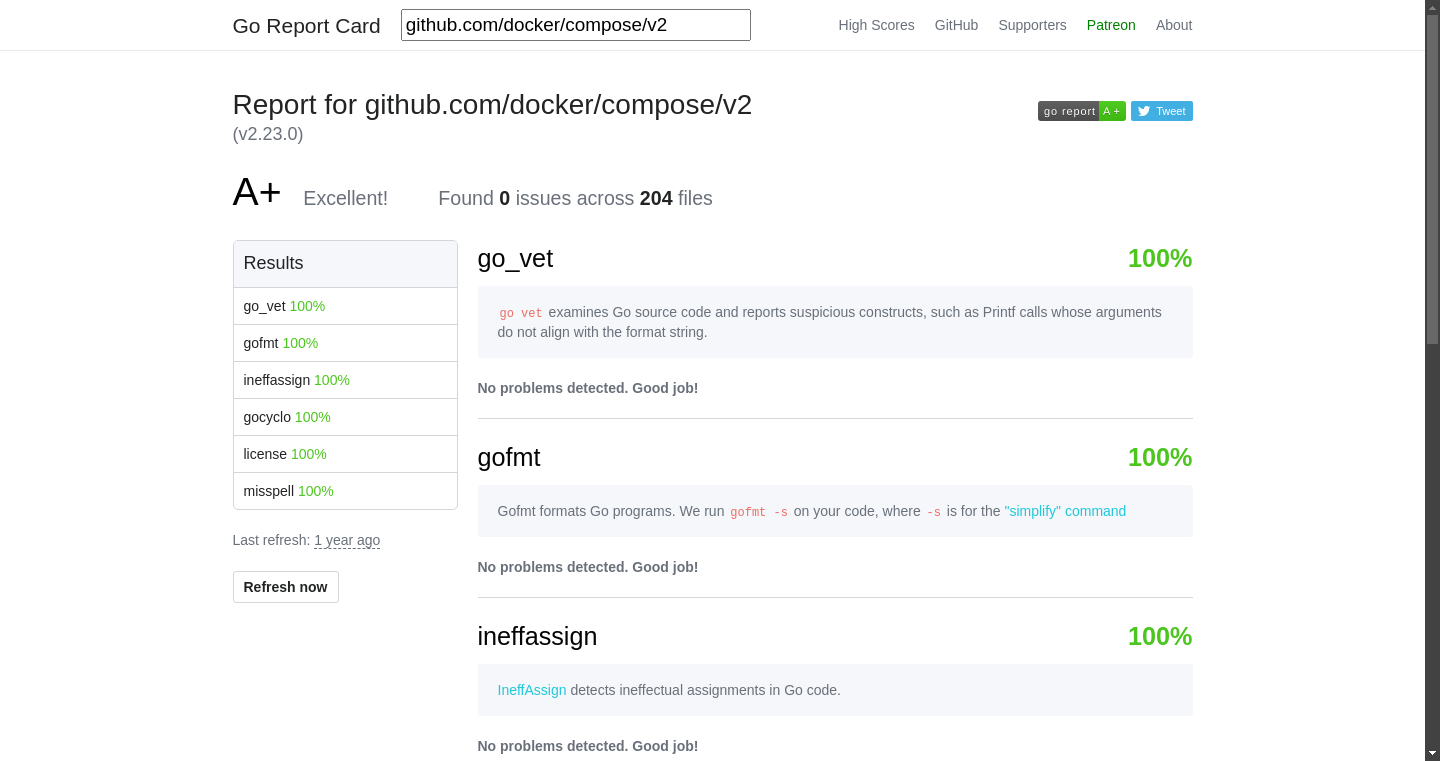Open the IneffAssign project link

point(532,690)
